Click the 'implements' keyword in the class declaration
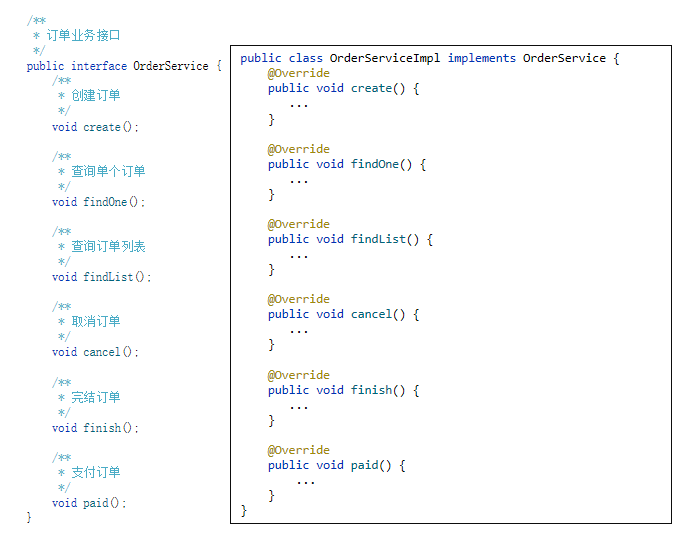The image size is (692, 542). (x=481, y=58)
